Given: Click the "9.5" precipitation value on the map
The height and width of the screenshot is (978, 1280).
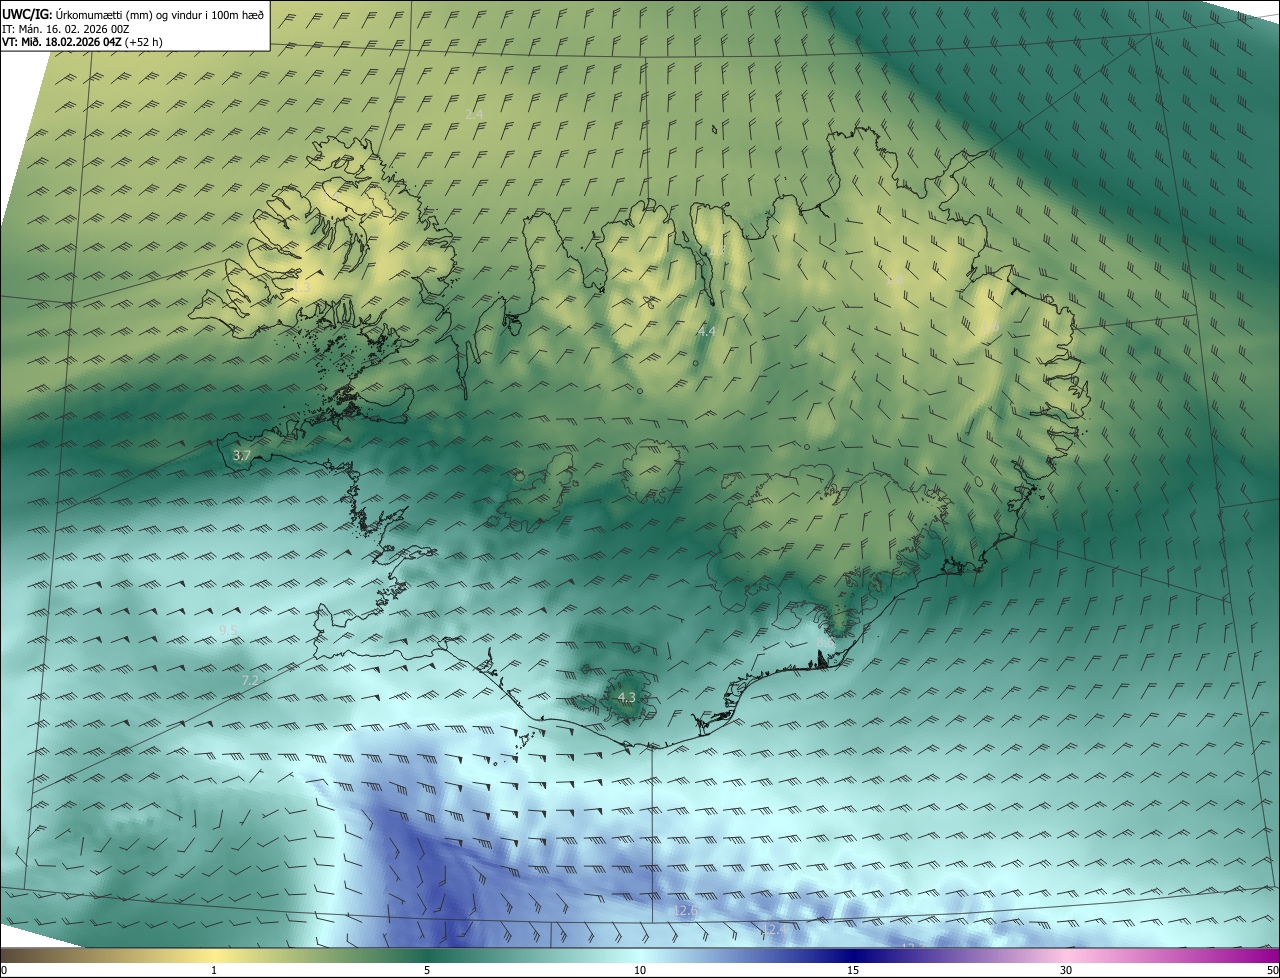Looking at the screenshot, I should [x=228, y=630].
